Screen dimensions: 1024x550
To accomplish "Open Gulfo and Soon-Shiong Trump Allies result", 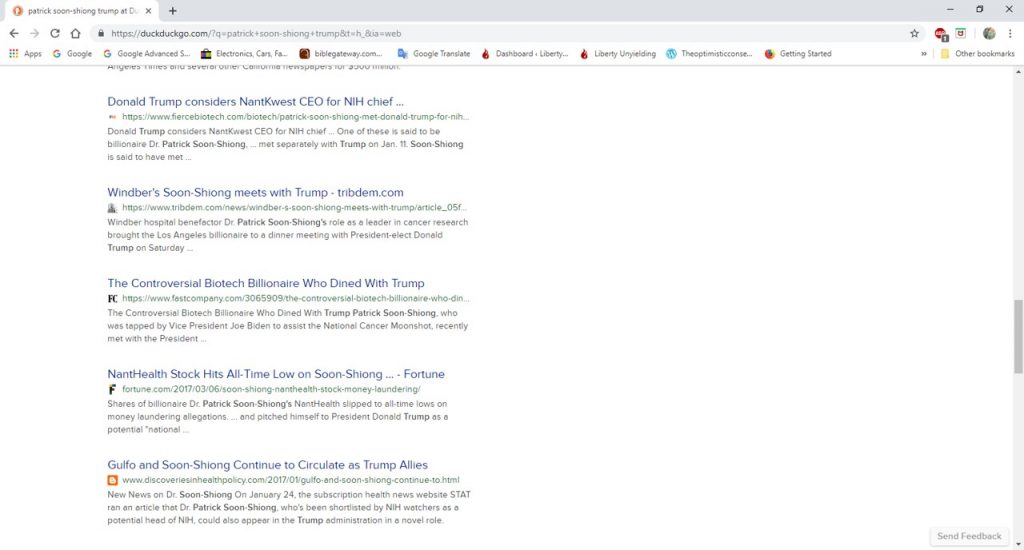I will (267, 464).
